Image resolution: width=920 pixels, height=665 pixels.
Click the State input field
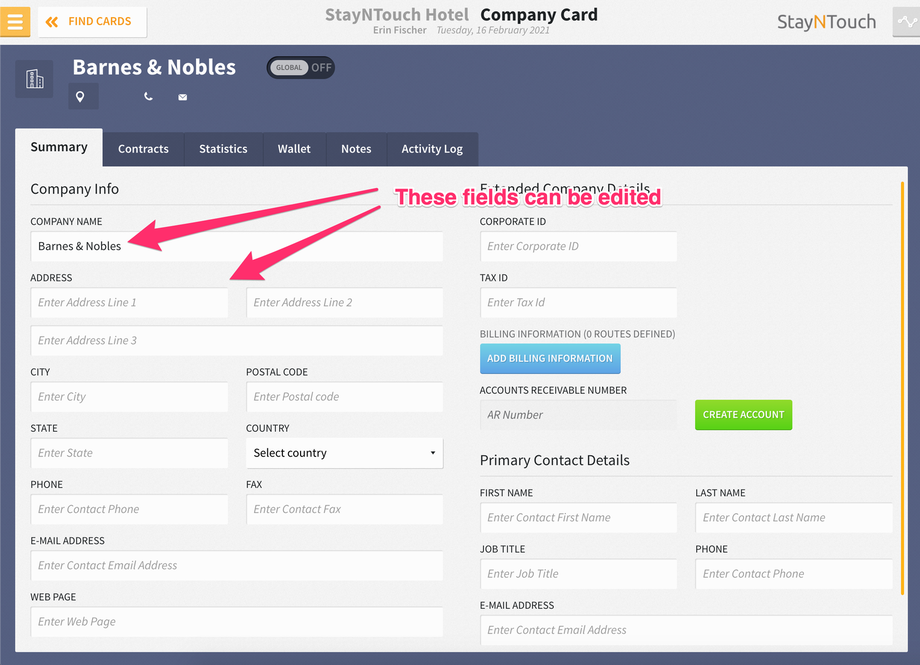pos(129,453)
